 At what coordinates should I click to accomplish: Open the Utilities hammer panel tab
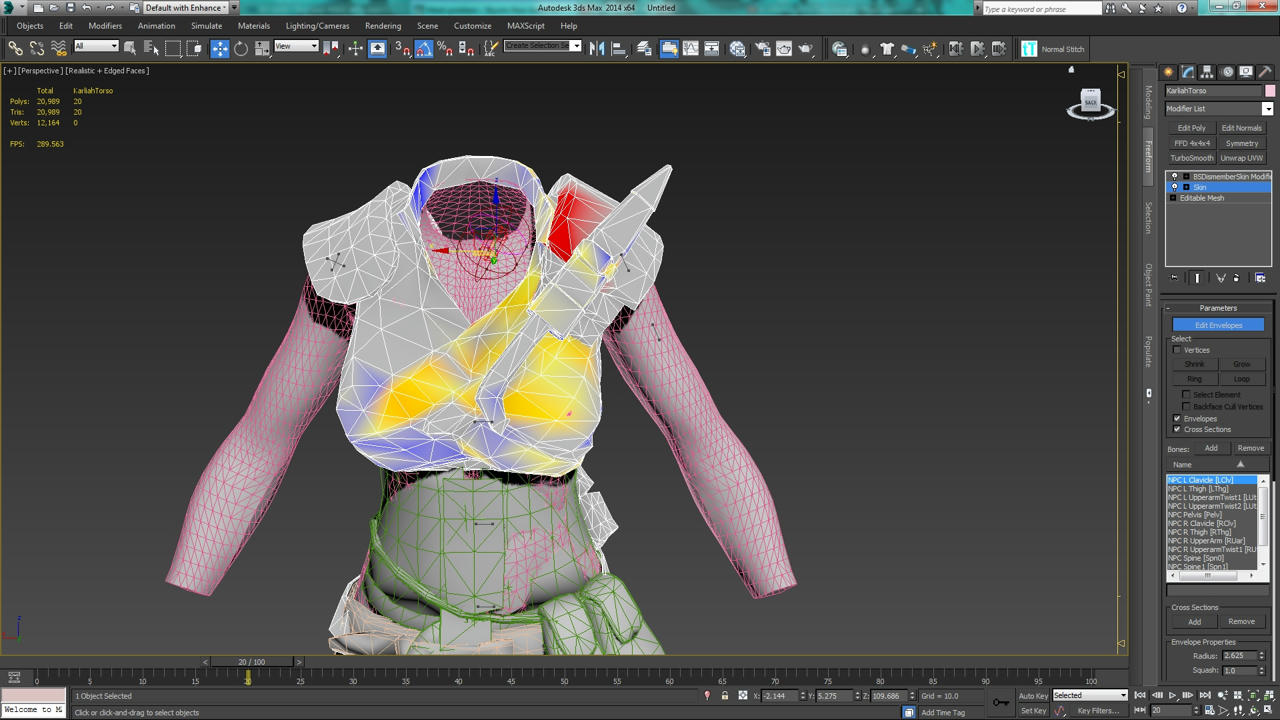pos(1264,72)
